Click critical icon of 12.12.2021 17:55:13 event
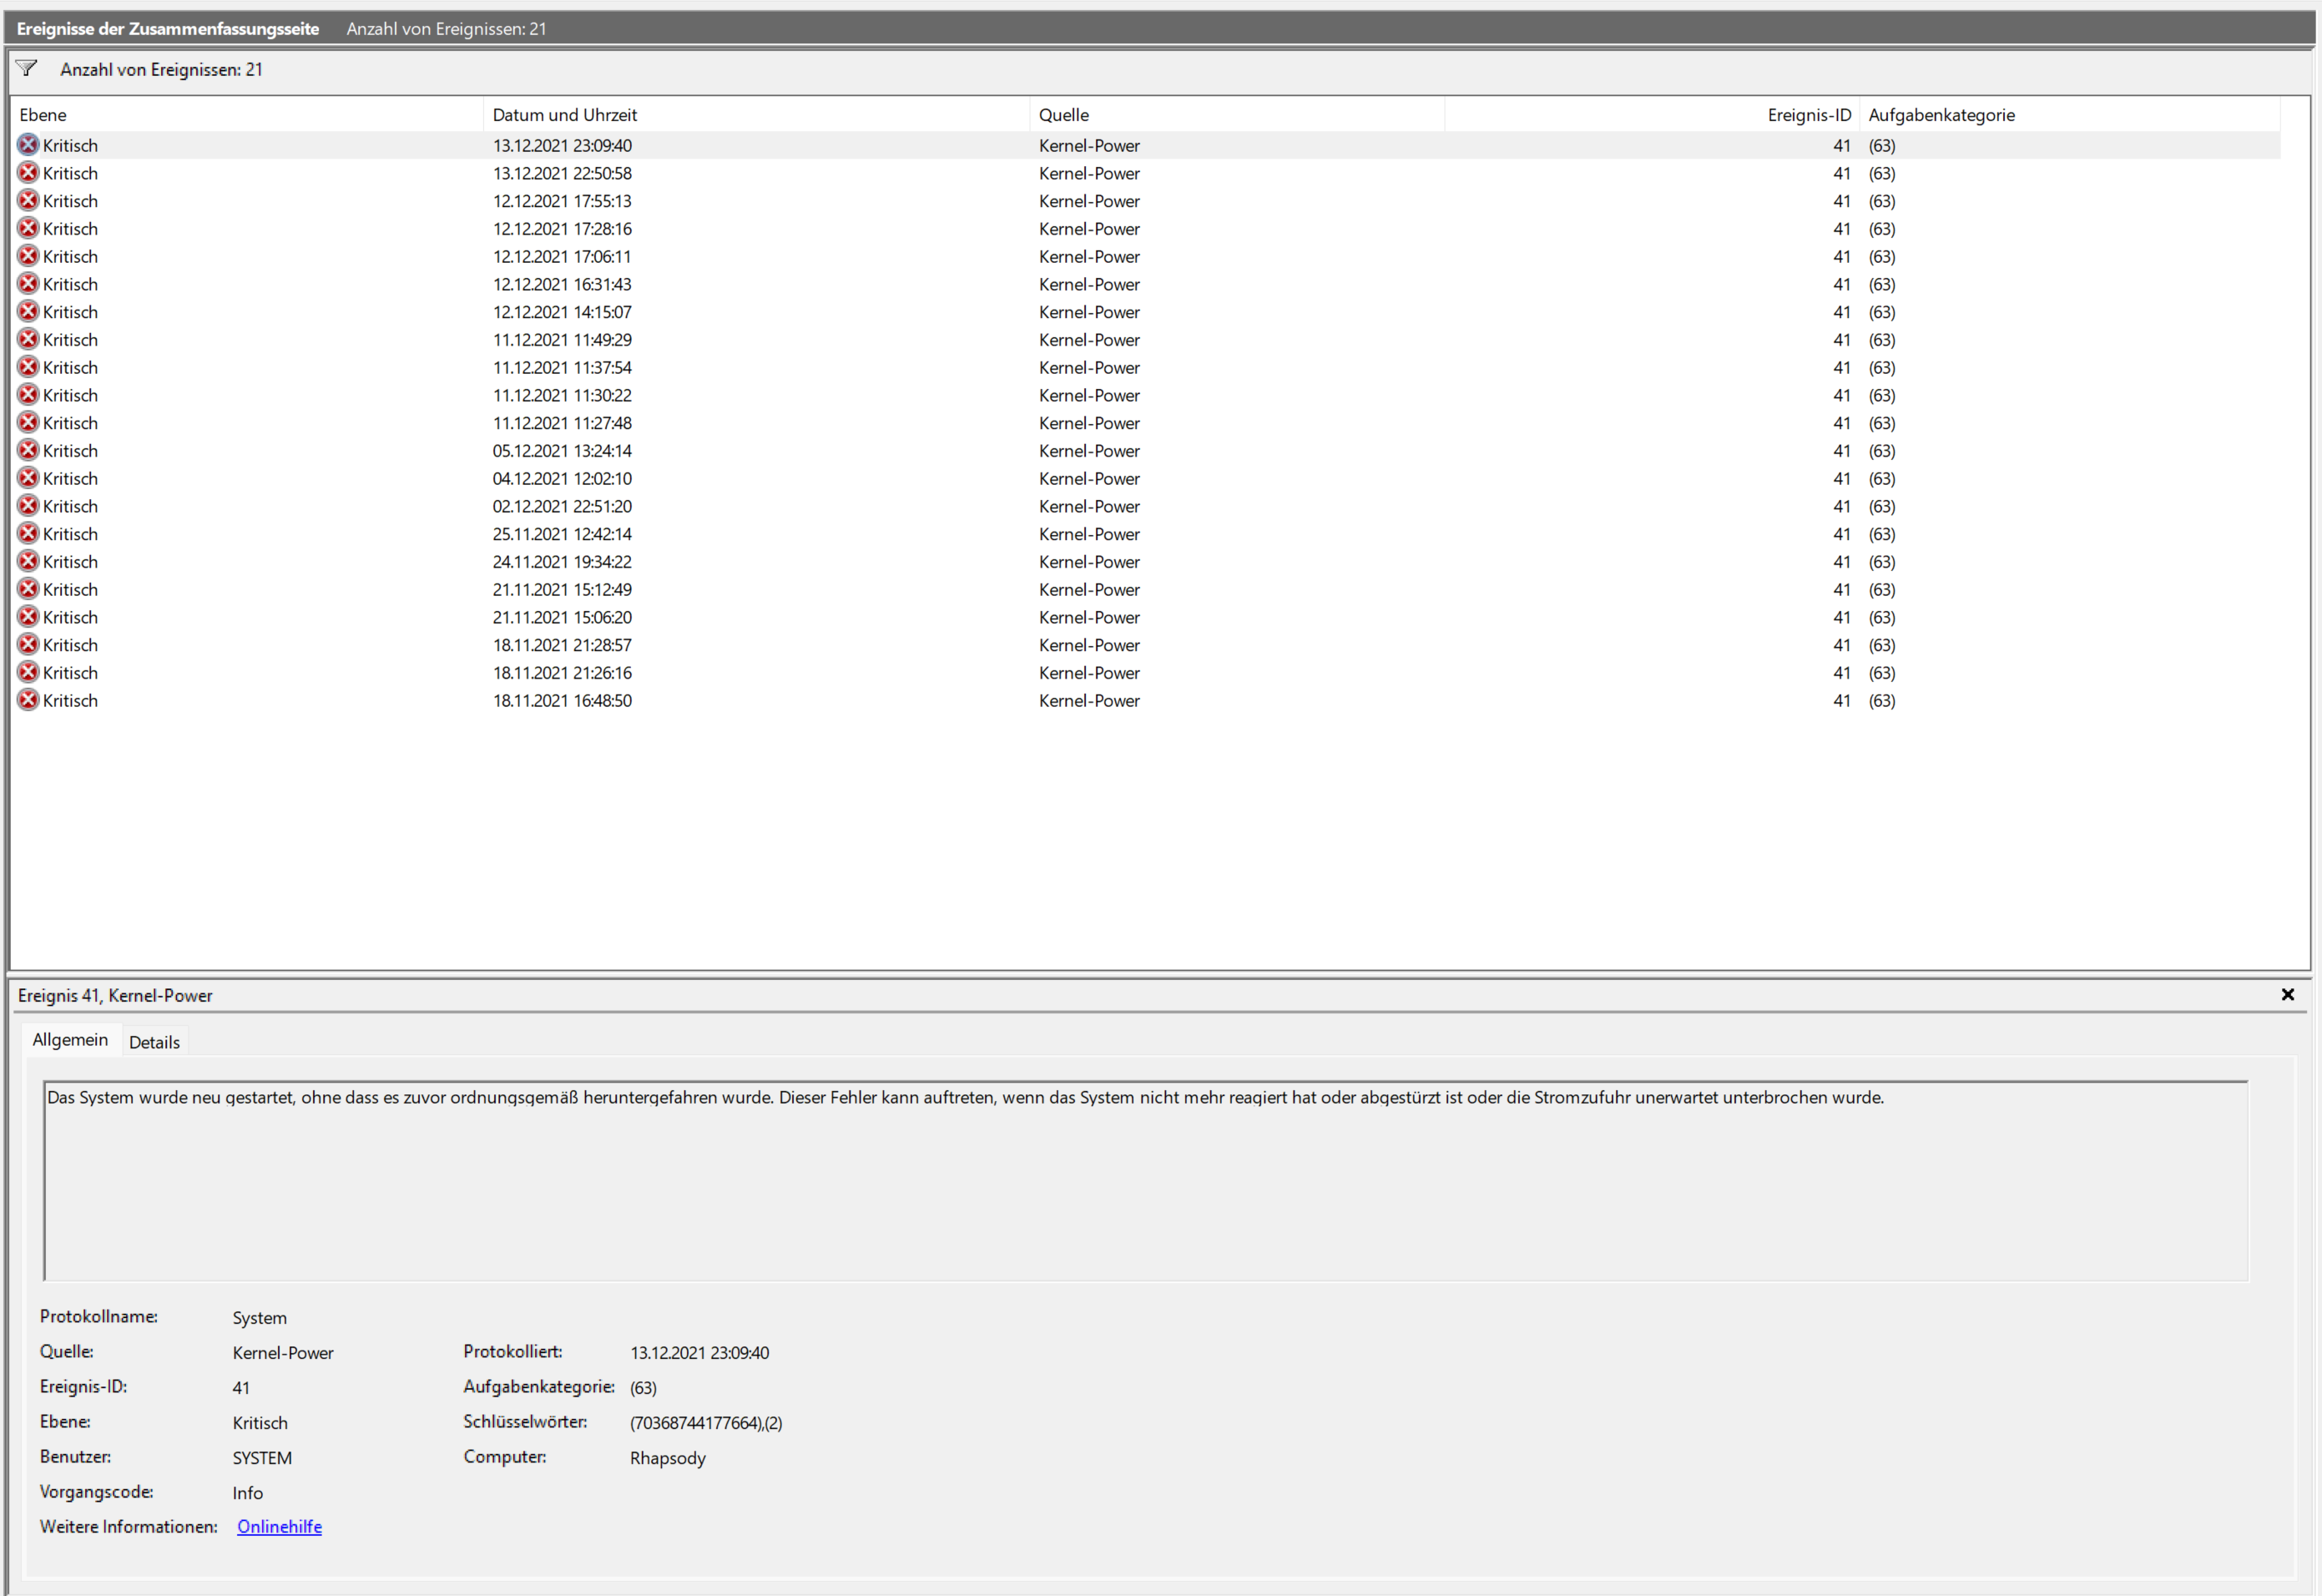 pos(28,201)
